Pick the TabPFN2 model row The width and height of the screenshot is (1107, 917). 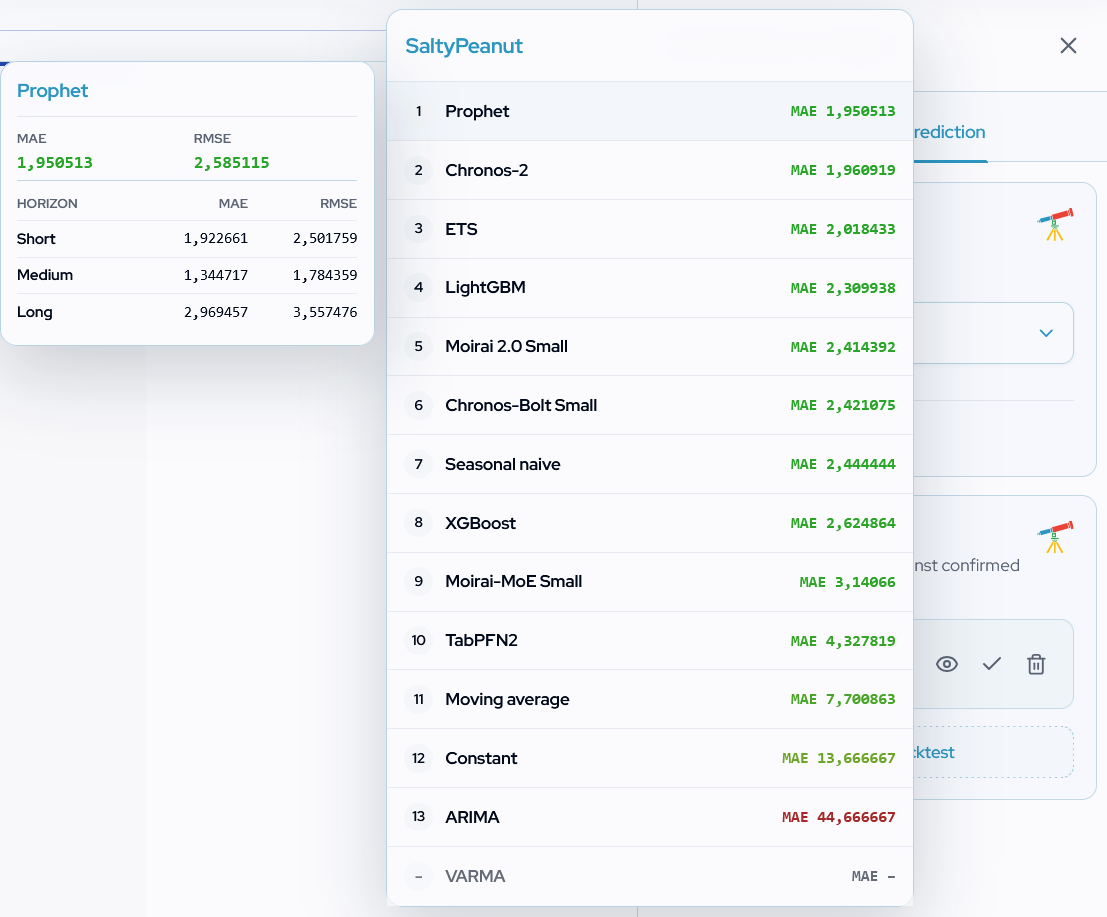click(x=650, y=640)
